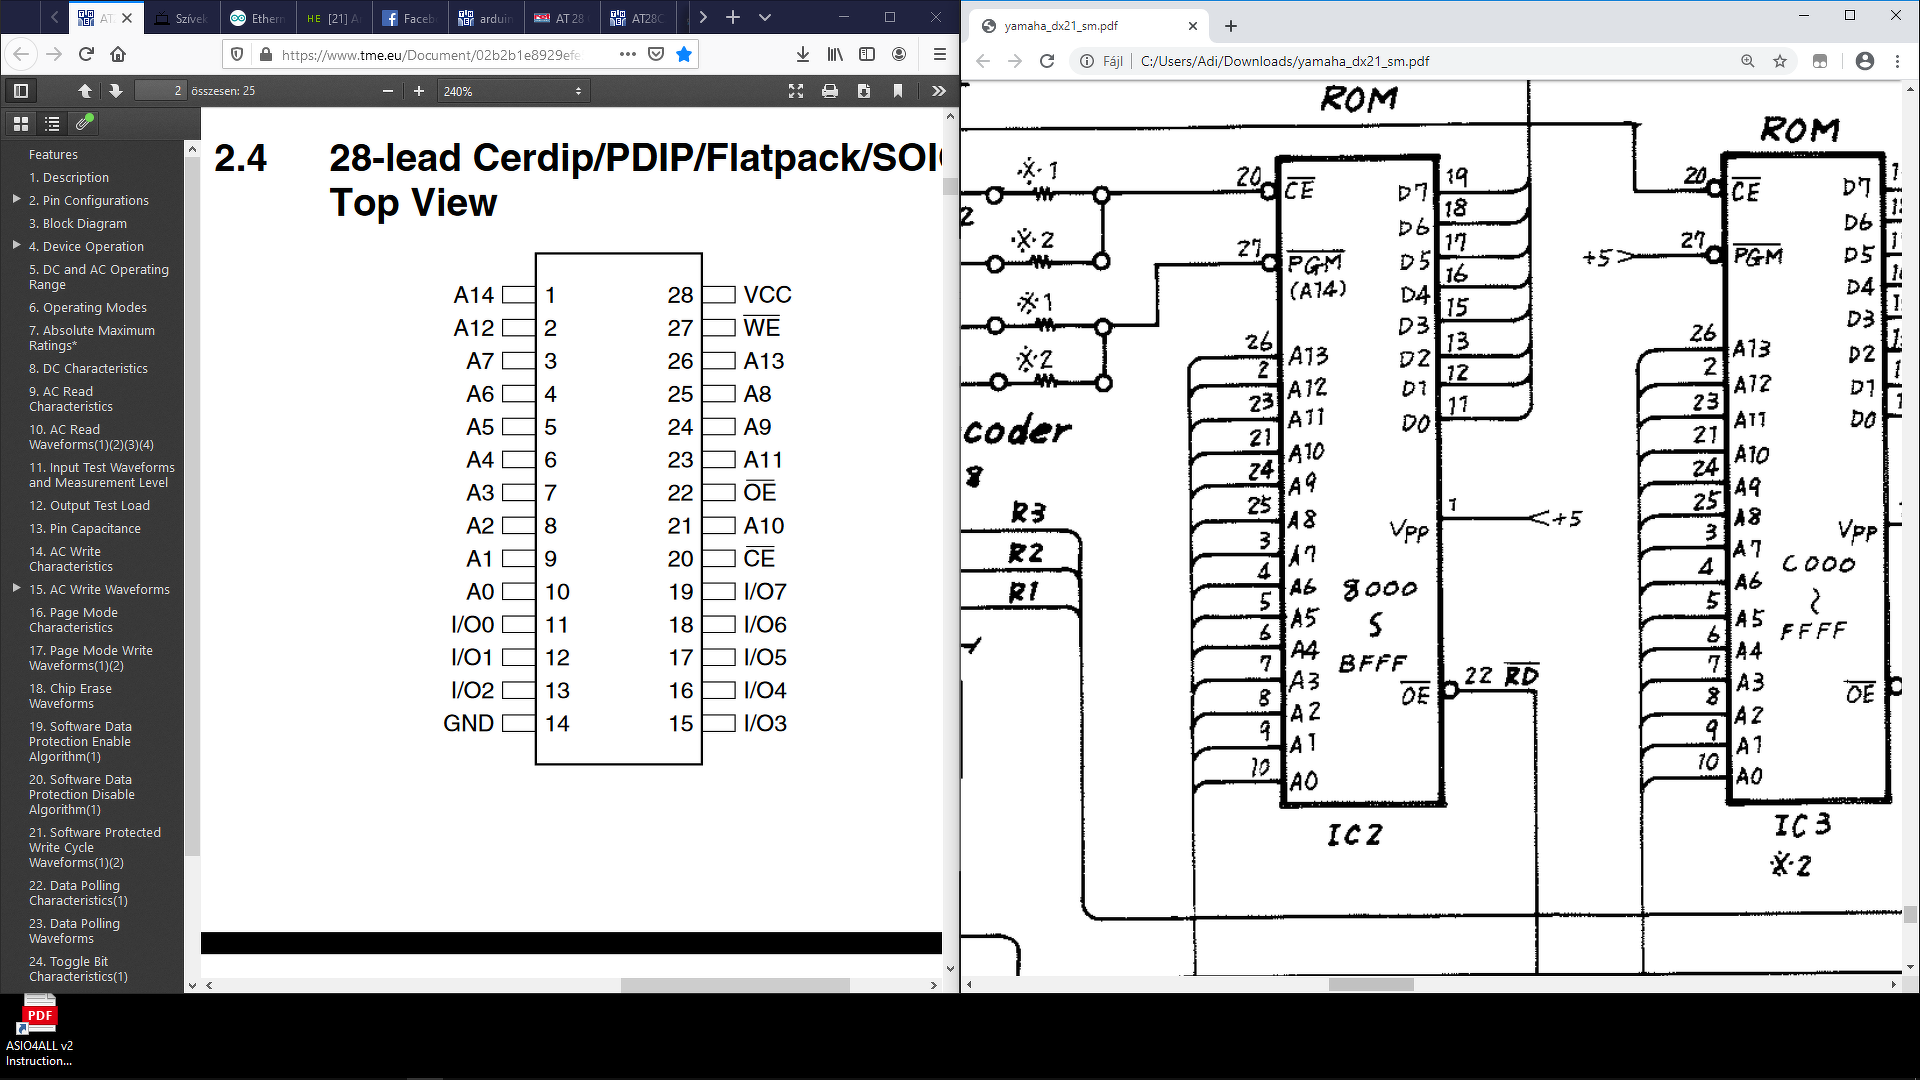The image size is (1920, 1080).
Task: Open '3. Block Diagram' outline entry
Action: click(x=77, y=223)
